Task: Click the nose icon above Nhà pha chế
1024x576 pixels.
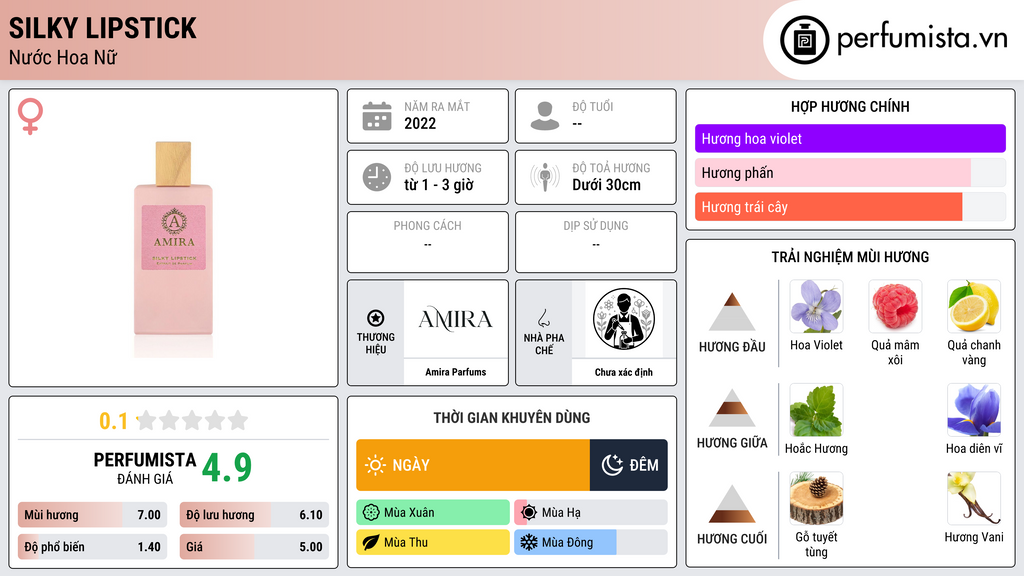Action: coord(543,318)
